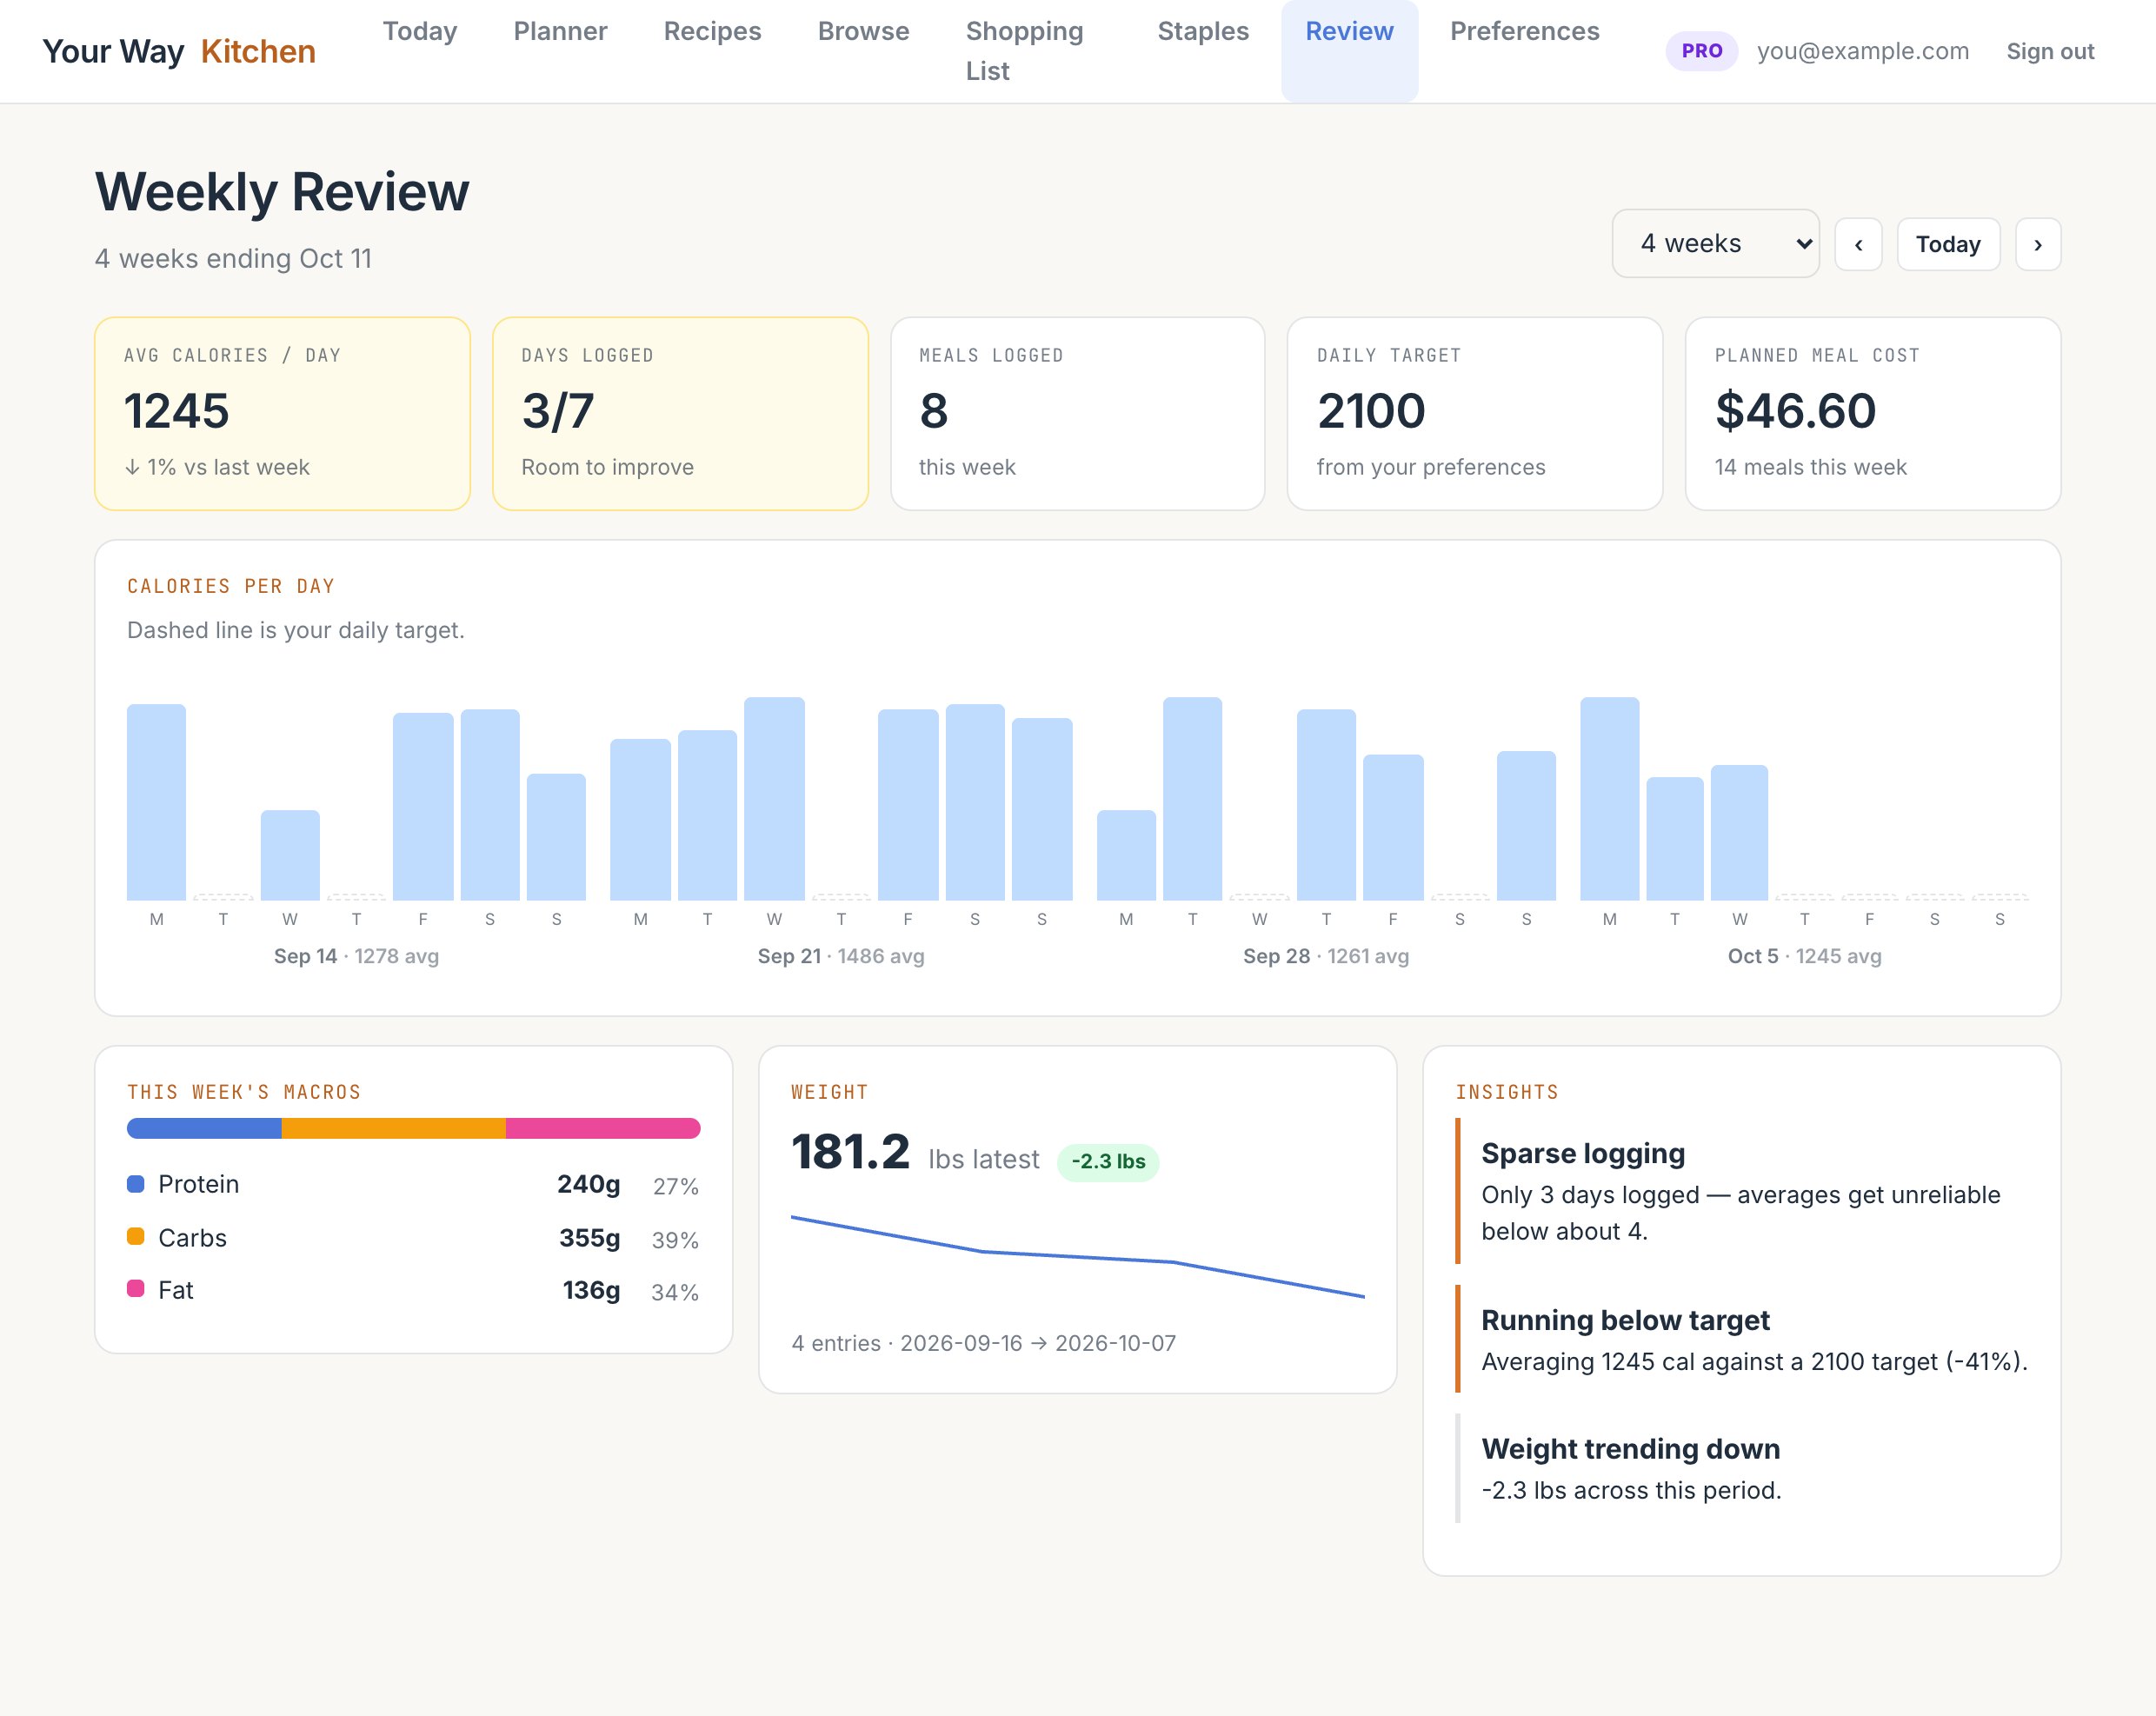Open the 4 weeks range dropdown
Screen dimensions: 2156x1716
pyautogui.click(x=1715, y=243)
